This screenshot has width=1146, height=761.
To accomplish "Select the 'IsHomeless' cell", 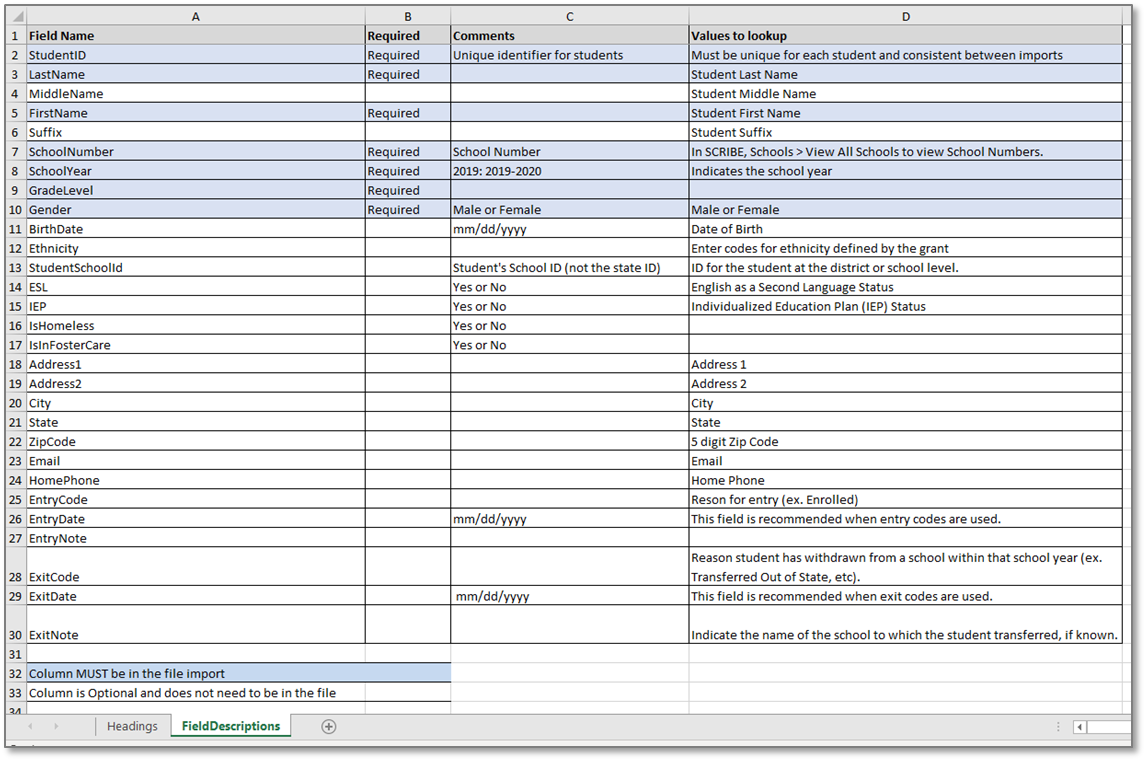I will [196, 325].
